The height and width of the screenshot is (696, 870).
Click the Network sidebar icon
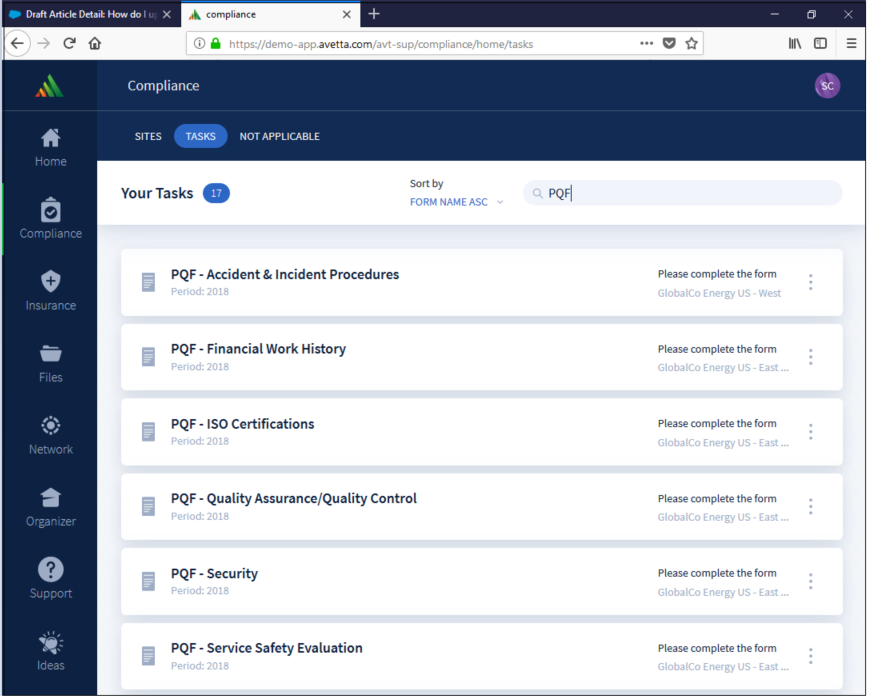coord(50,433)
